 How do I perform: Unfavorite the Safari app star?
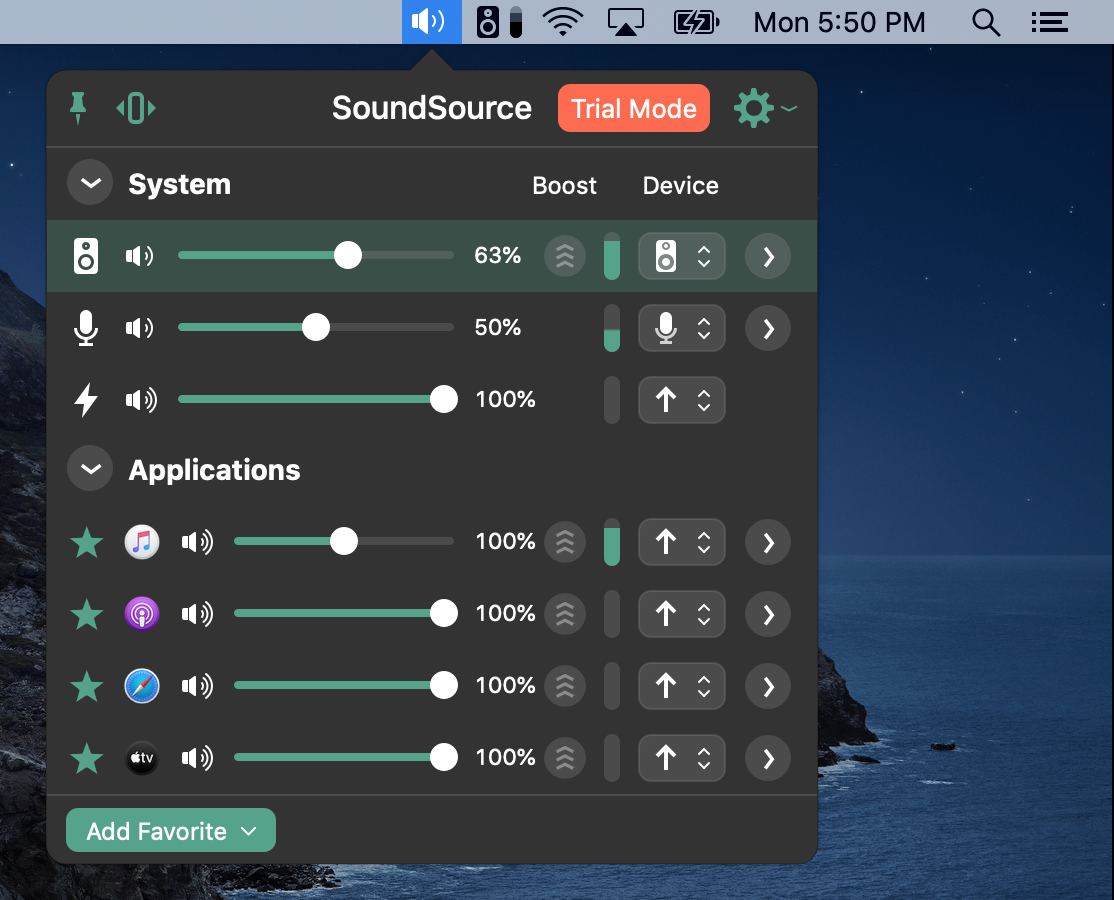point(87,687)
